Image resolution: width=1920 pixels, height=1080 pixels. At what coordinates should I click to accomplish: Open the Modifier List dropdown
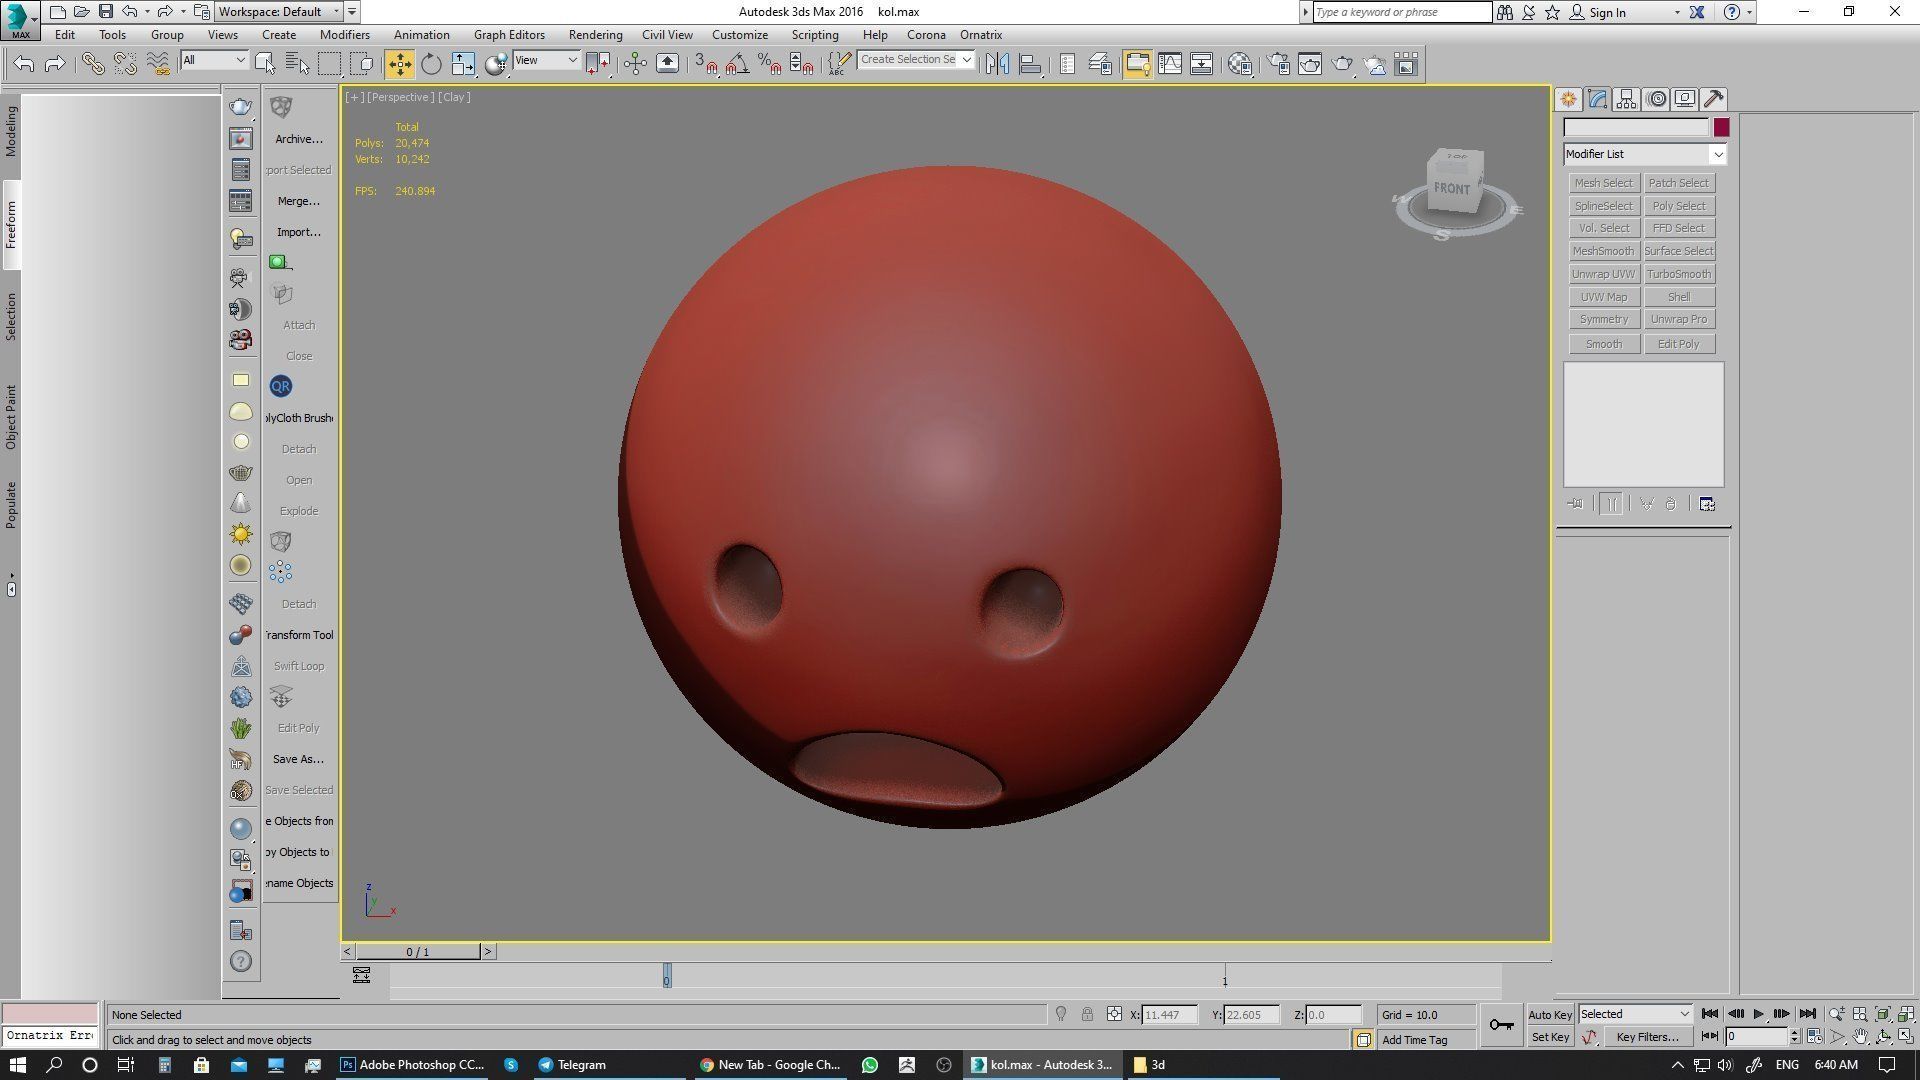[1644, 154]
